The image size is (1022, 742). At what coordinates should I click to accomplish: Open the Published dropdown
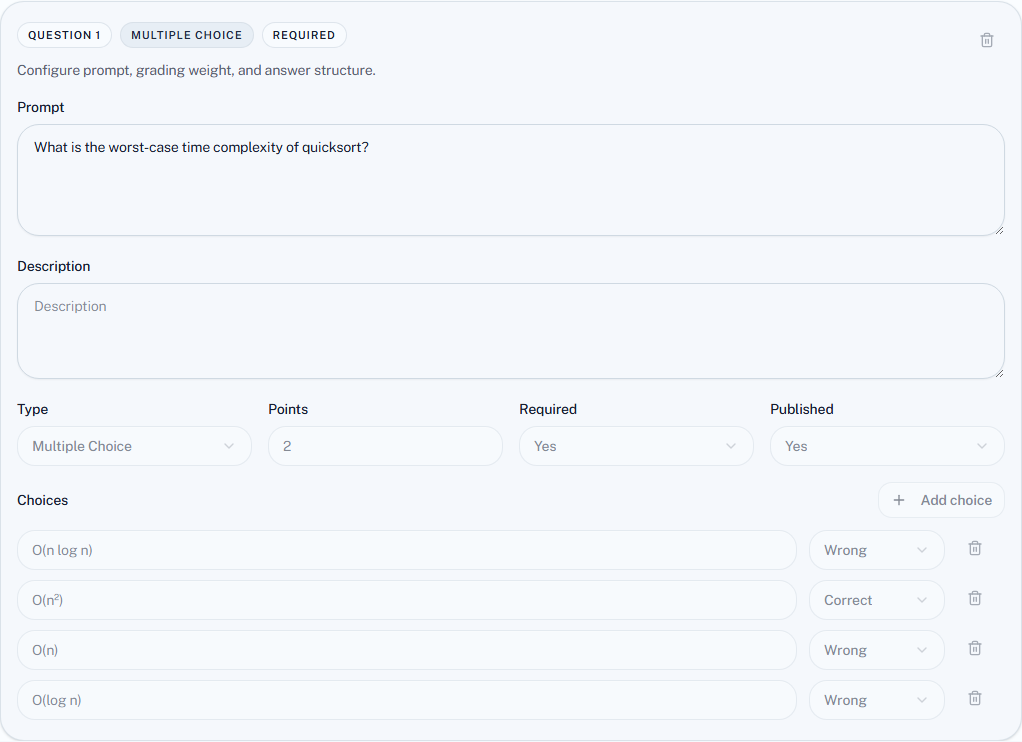pos(887,446)
